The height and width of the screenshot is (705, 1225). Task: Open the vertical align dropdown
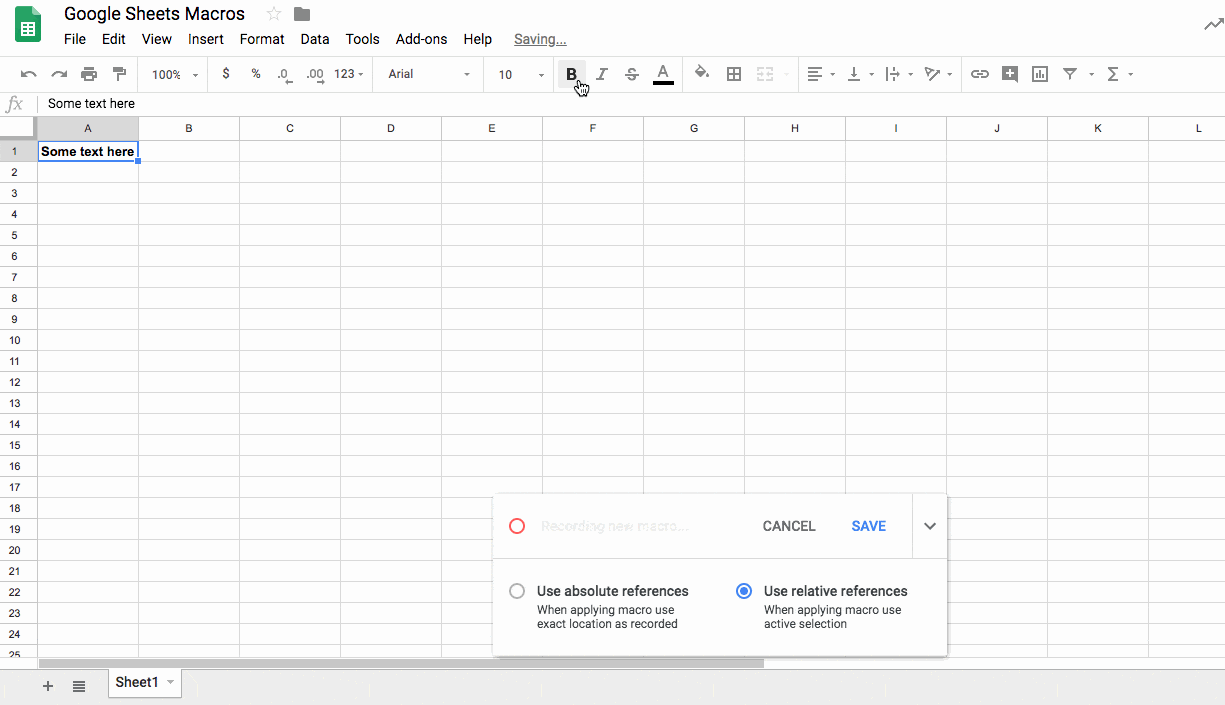pos(860,74)
